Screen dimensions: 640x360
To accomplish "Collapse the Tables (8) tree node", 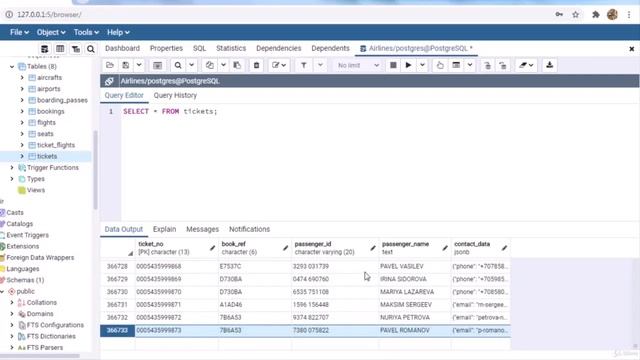I will pos(12,67).
